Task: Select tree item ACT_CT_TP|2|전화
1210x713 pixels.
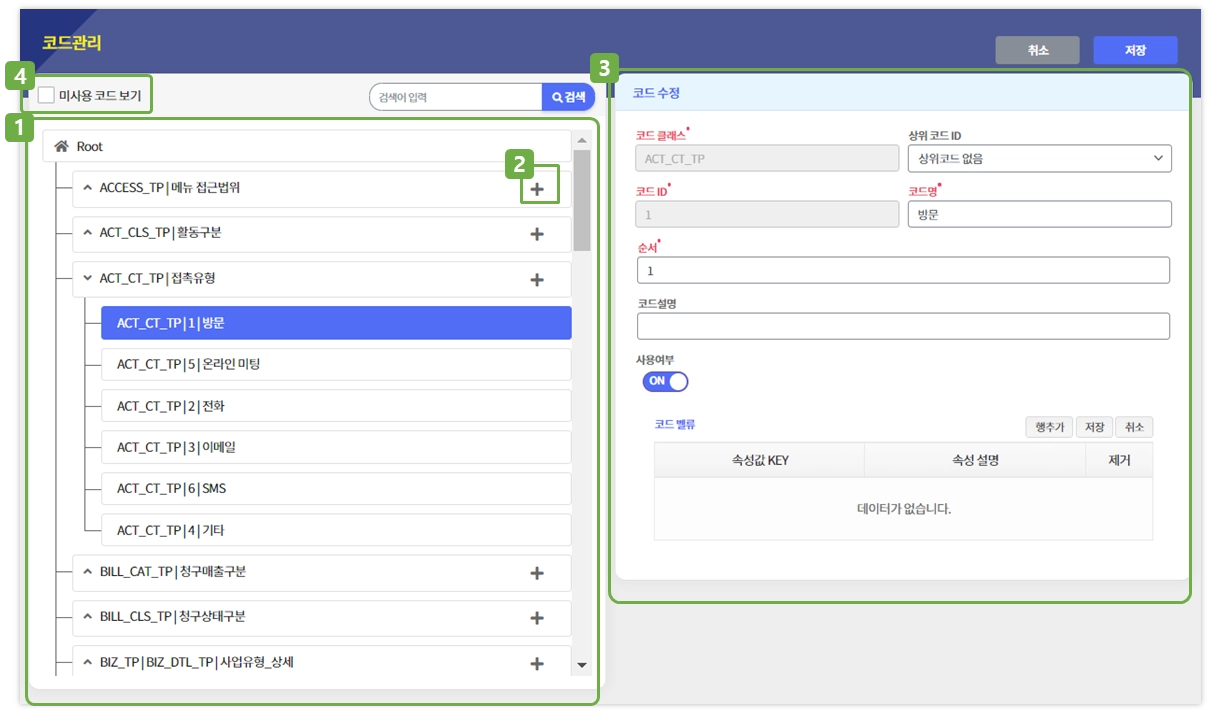Action: [x=336, y=406]
